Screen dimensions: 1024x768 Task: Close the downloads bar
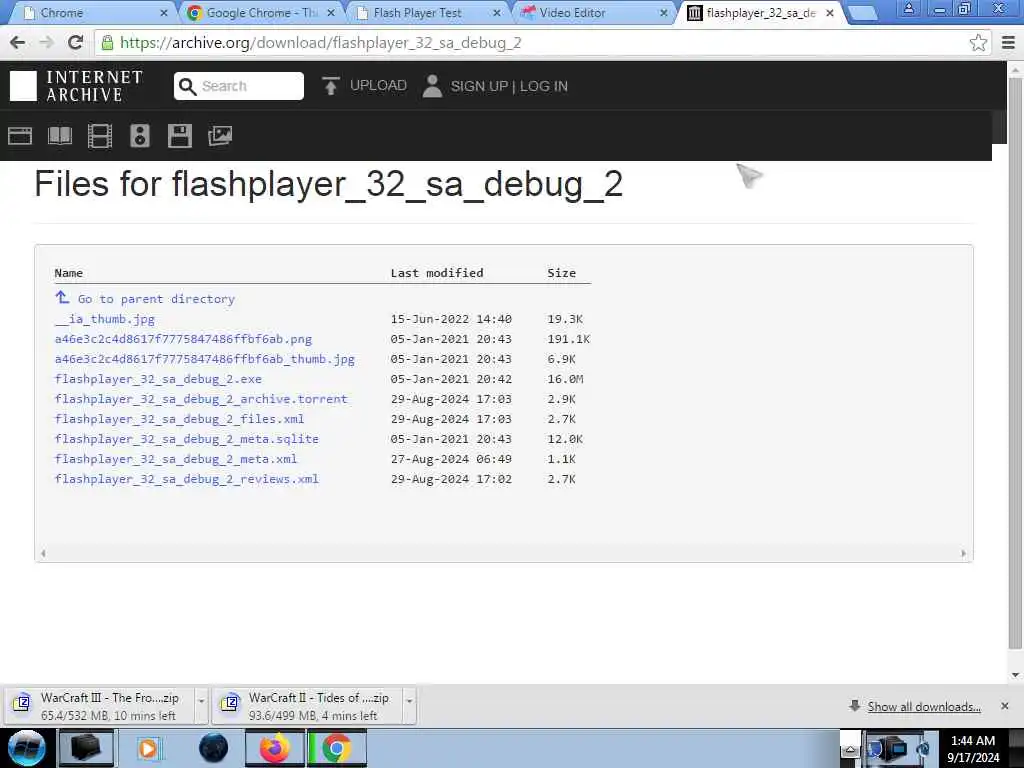(1004, 706)
